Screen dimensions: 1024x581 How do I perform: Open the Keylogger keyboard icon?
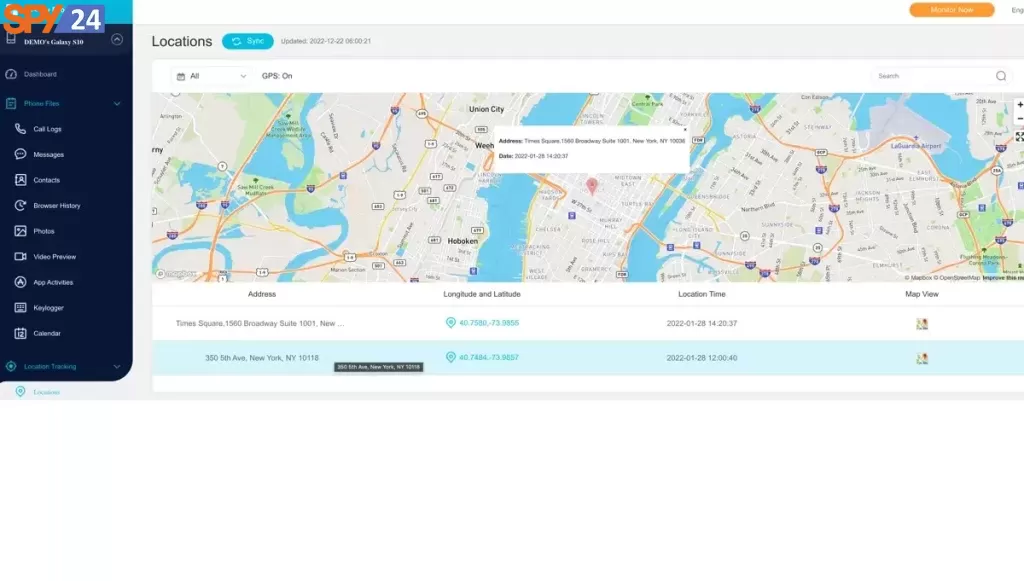[20, 307]
